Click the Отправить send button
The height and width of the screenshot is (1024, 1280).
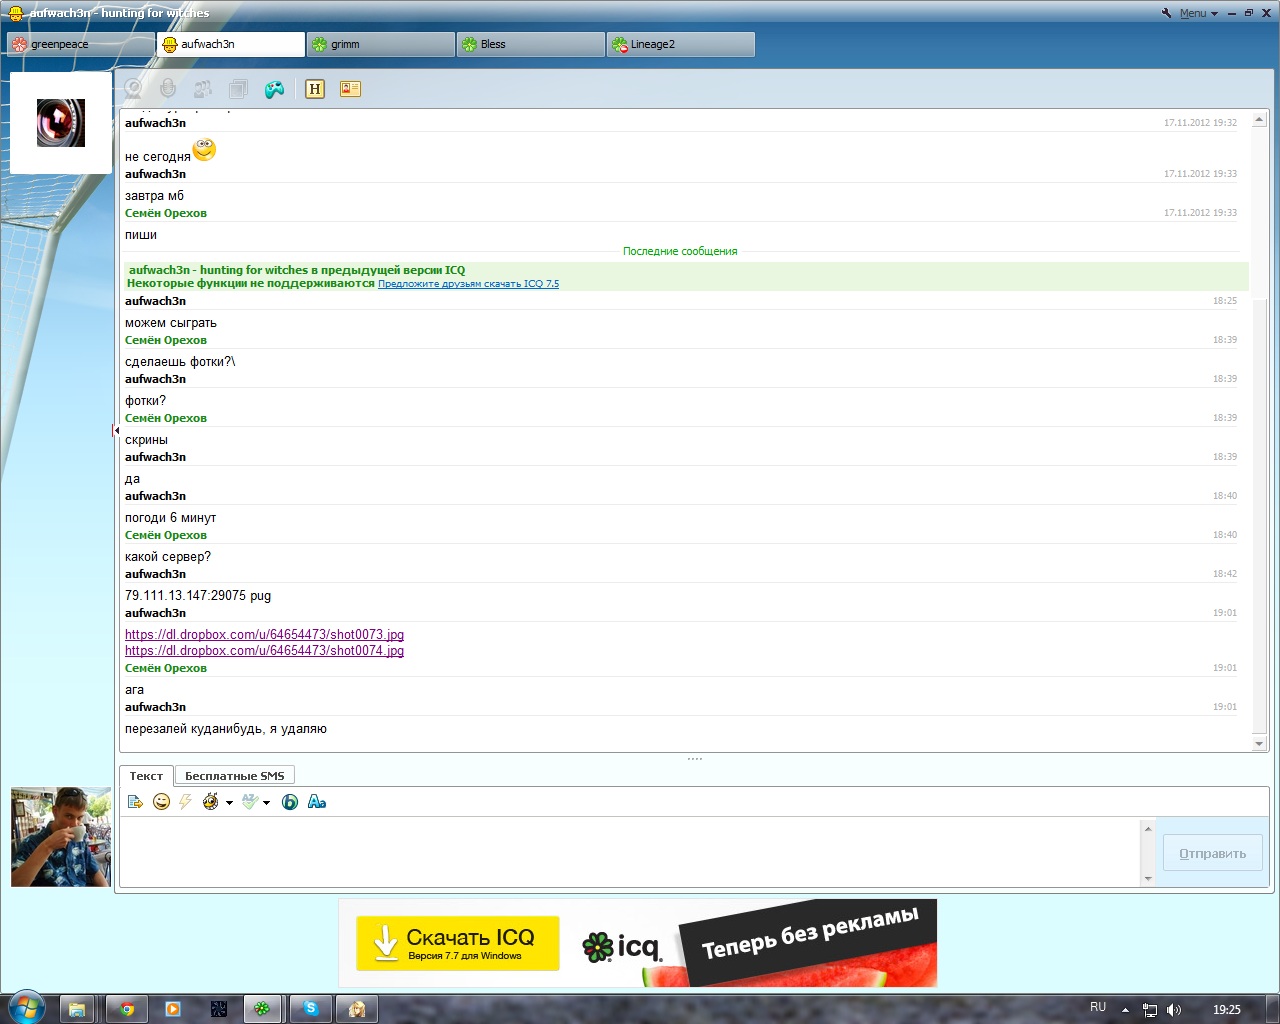pos(1213,853)
